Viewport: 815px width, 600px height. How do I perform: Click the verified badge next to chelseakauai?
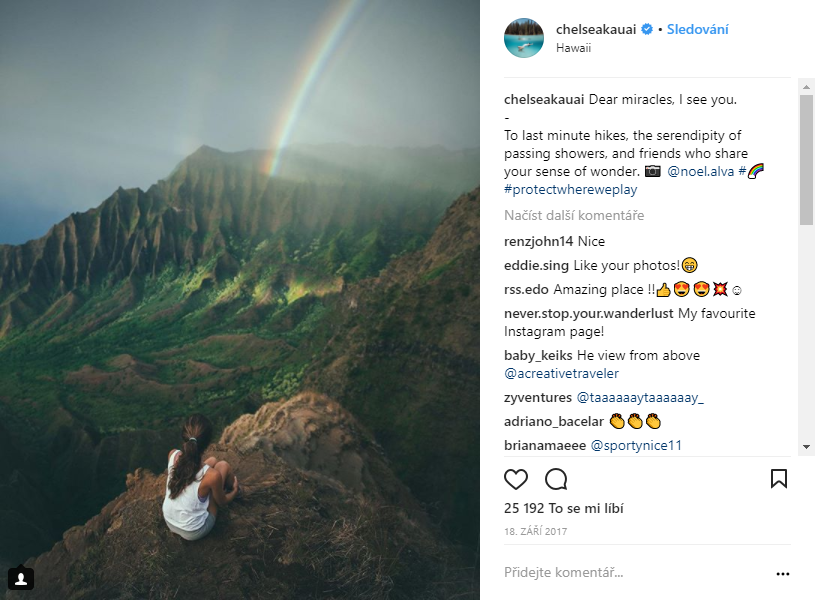click(647, 30)
